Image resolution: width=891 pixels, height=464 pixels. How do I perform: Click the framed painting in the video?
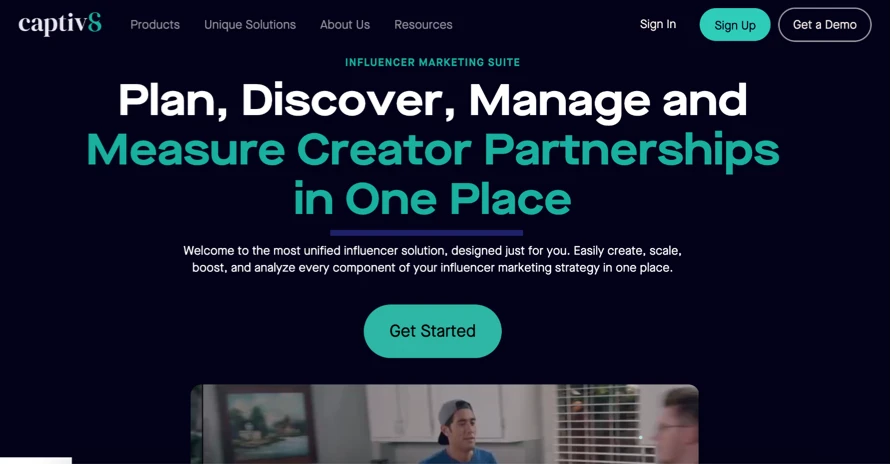pos(268,422)
